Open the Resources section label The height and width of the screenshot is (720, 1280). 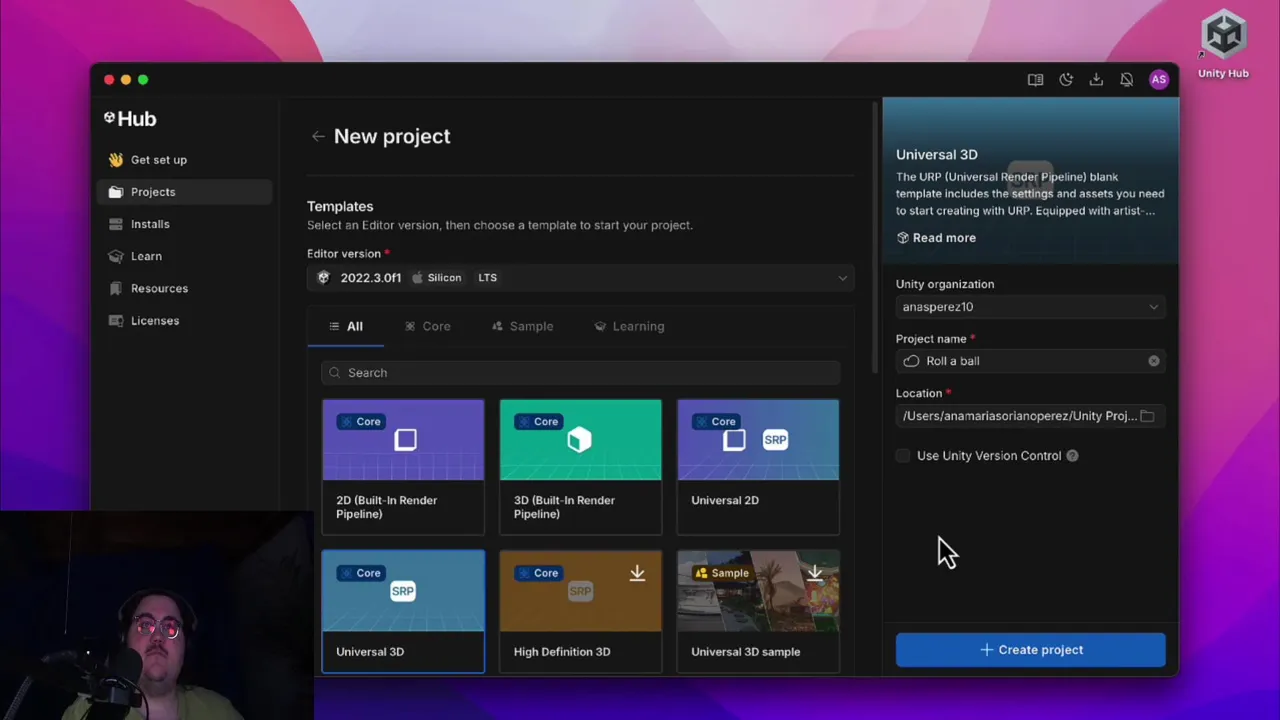159,288
